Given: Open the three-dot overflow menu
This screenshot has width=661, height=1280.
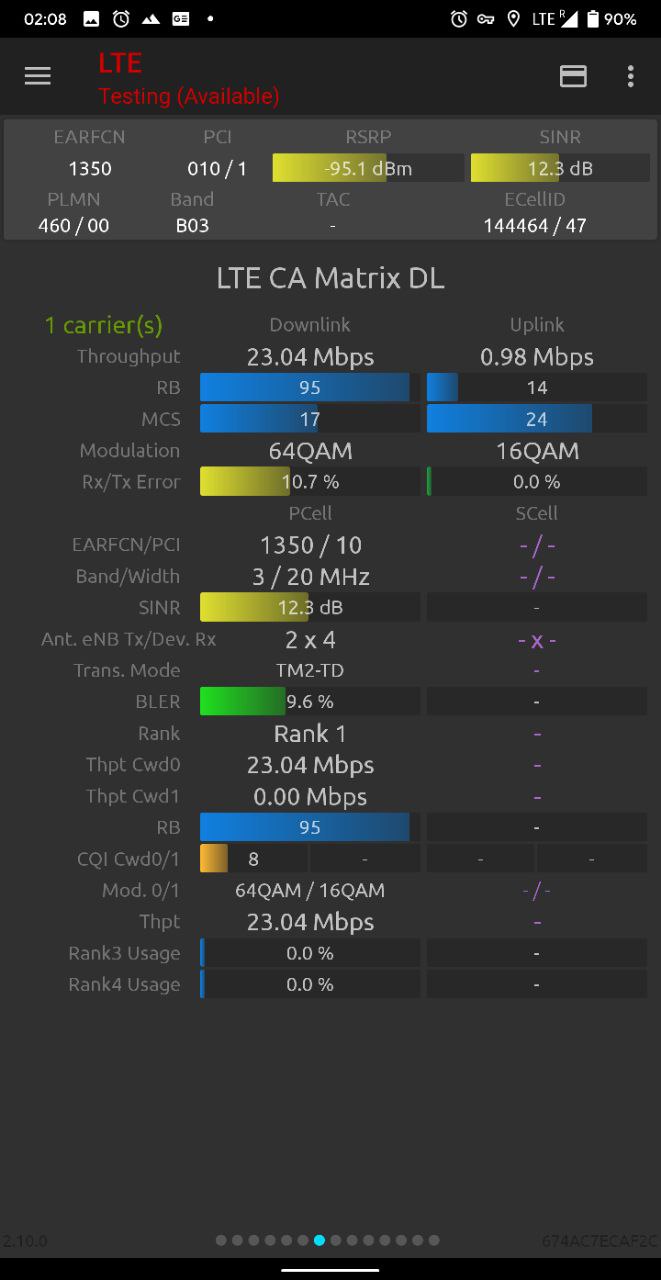Looking at the screenshot, I should pos(630,76).
